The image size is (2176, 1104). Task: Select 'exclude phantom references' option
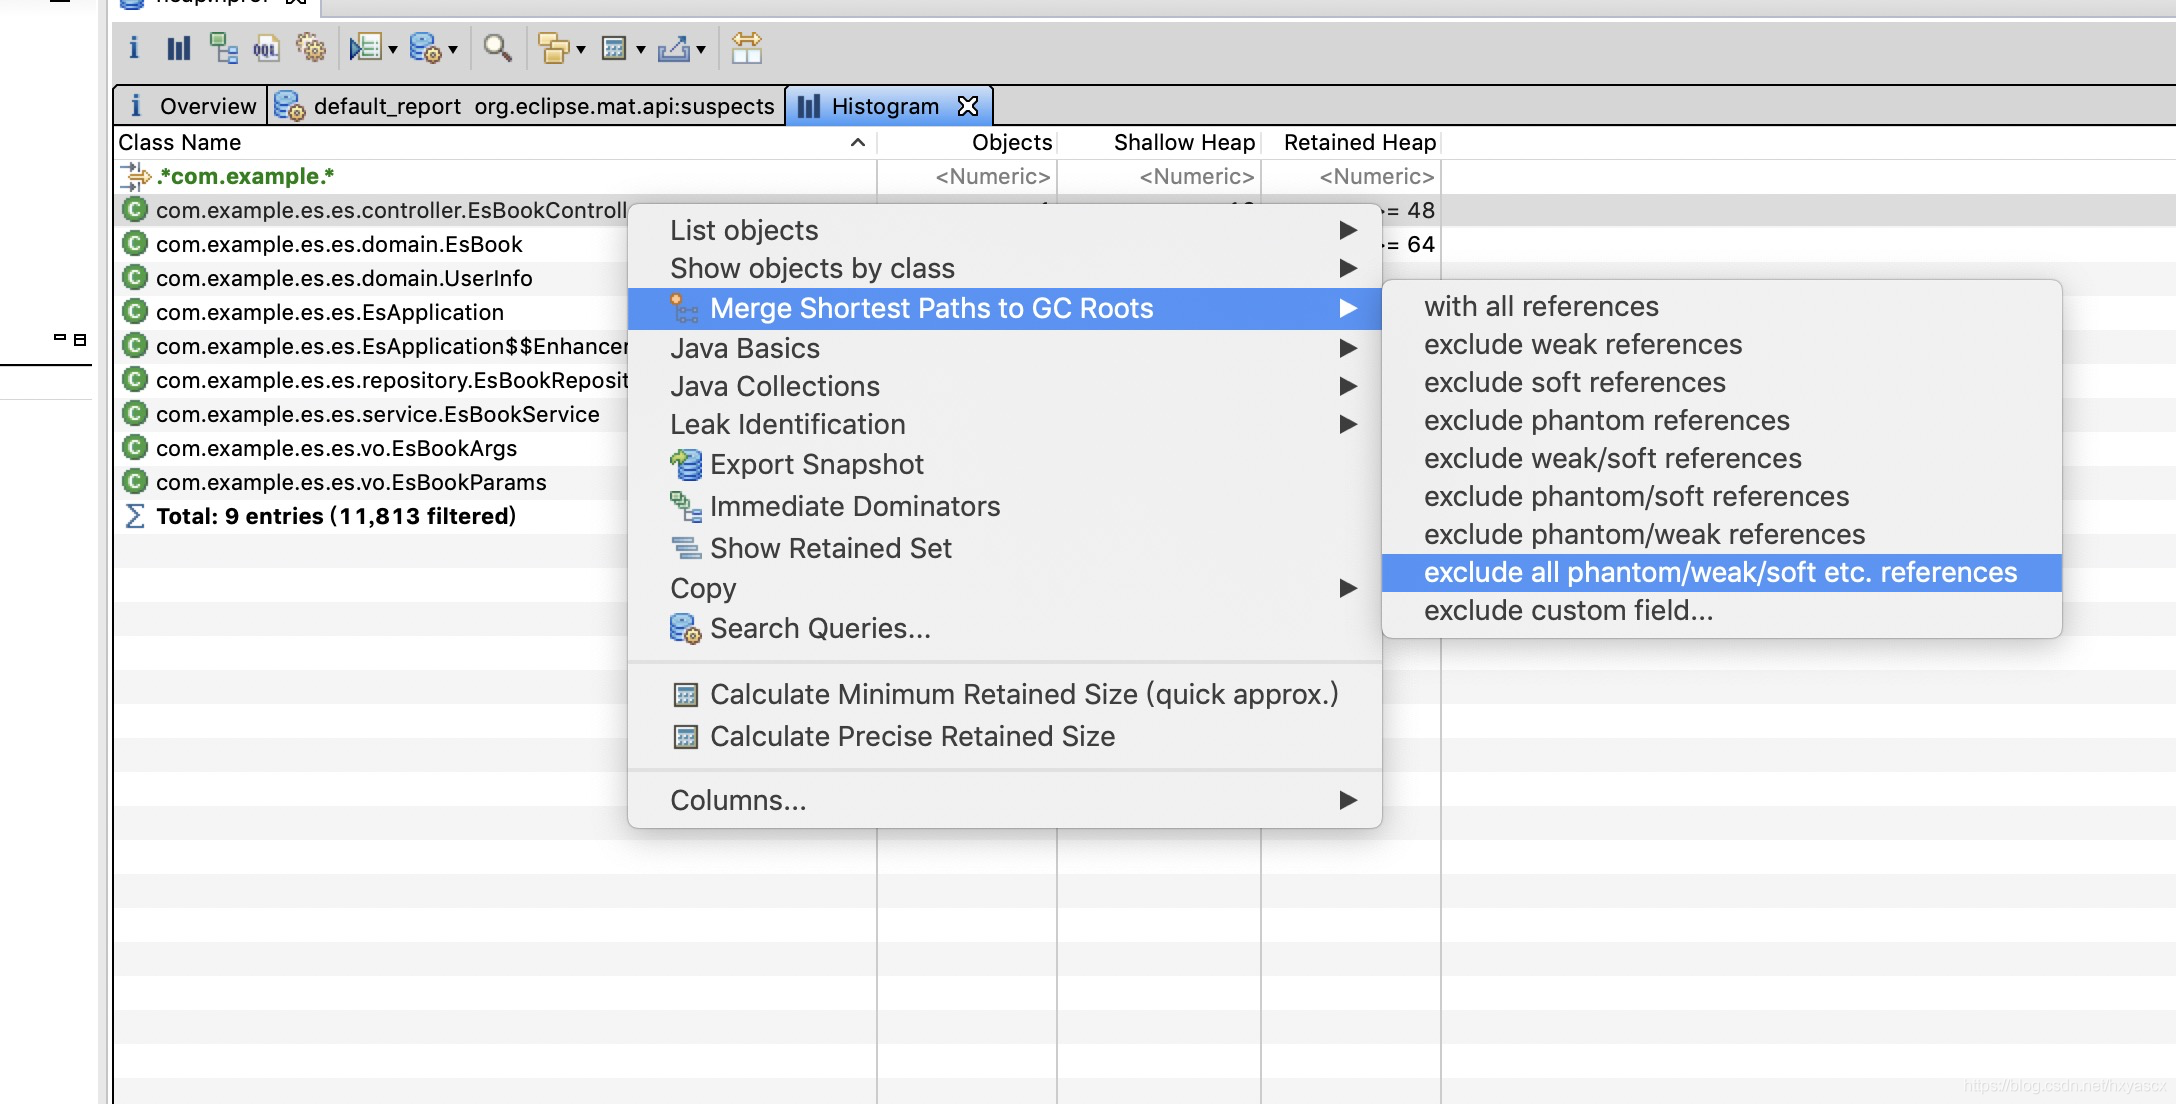point(1721,420)
